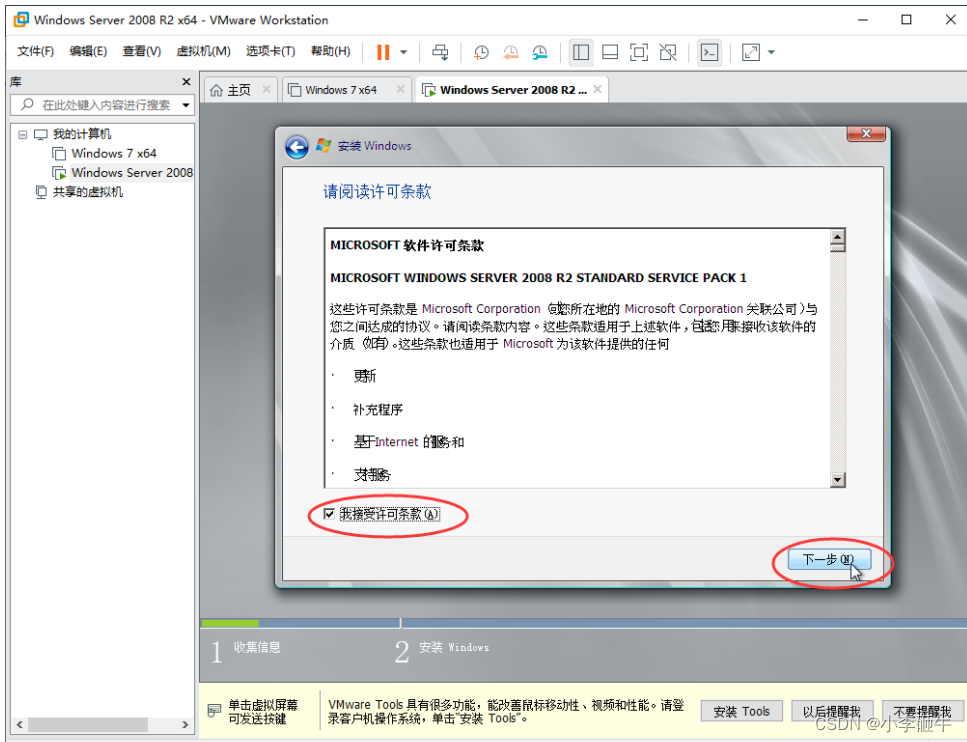Click the 请阅读许可条款 heading text
This screenshot has height=742, width=967.
377,191
